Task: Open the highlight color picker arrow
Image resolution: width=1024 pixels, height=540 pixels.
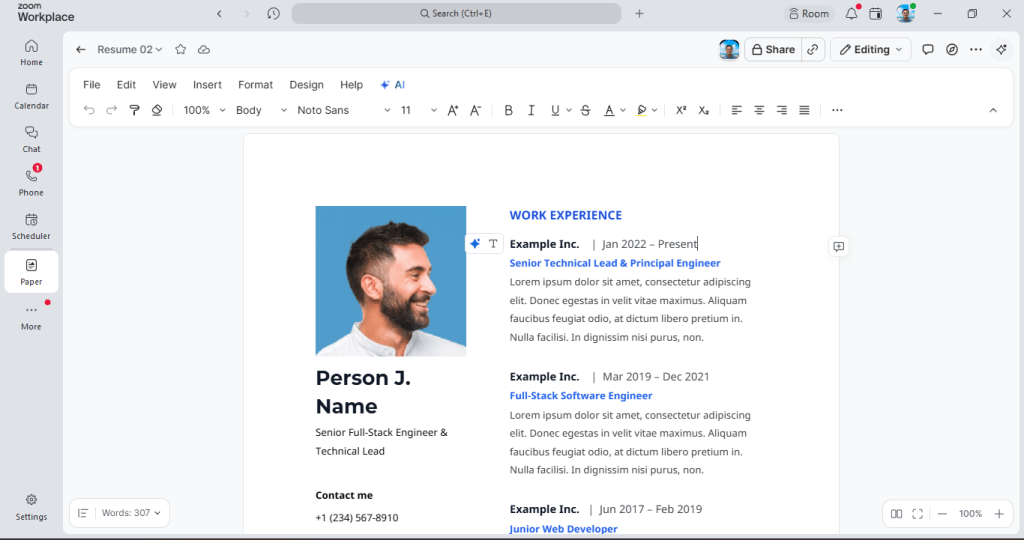Action: tap(654, 110)
